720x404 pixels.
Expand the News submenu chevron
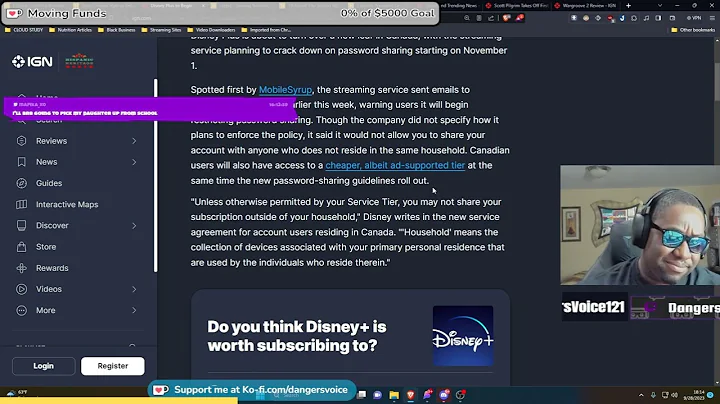[x=134, y=162]
